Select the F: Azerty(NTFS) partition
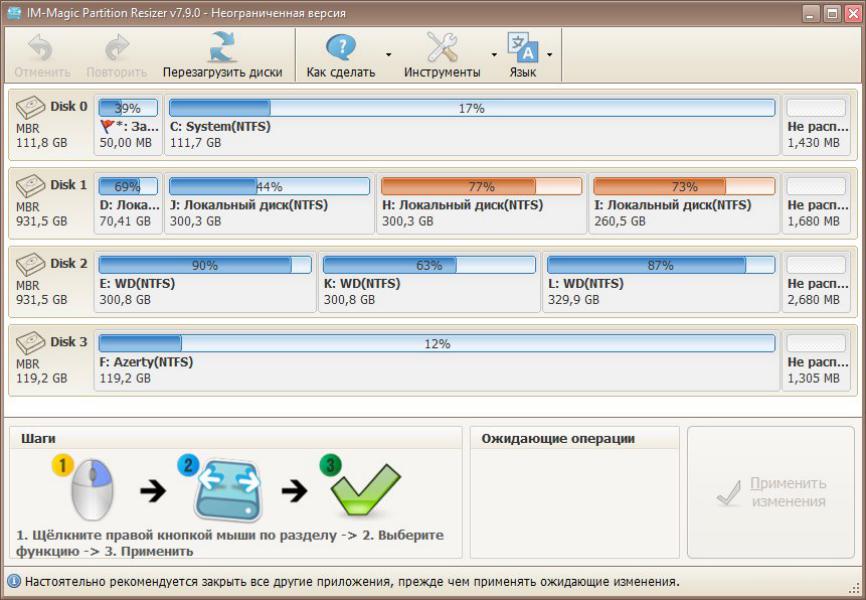Image resolution: width=866 pixels, height=600 pixels. [x=436, y=361]
